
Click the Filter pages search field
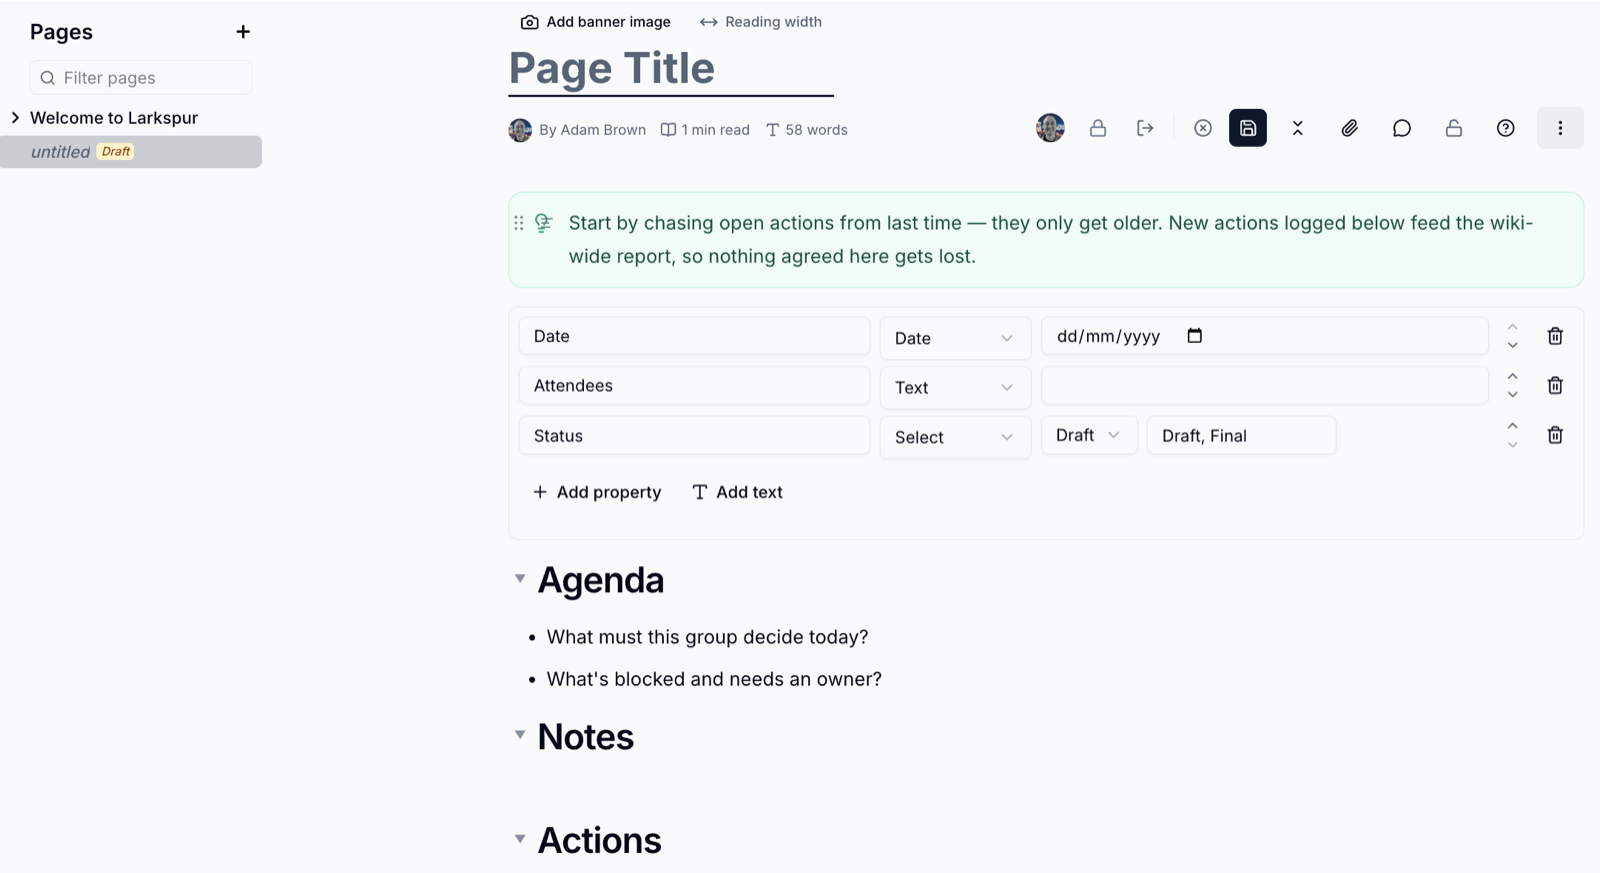141,78
